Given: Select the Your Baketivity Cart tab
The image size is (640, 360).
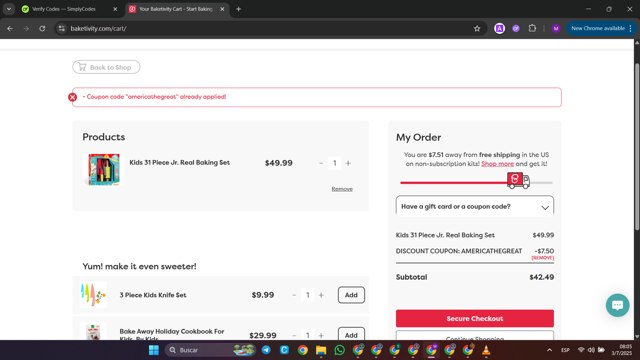Looking at the screenshot, I should 176,9.
